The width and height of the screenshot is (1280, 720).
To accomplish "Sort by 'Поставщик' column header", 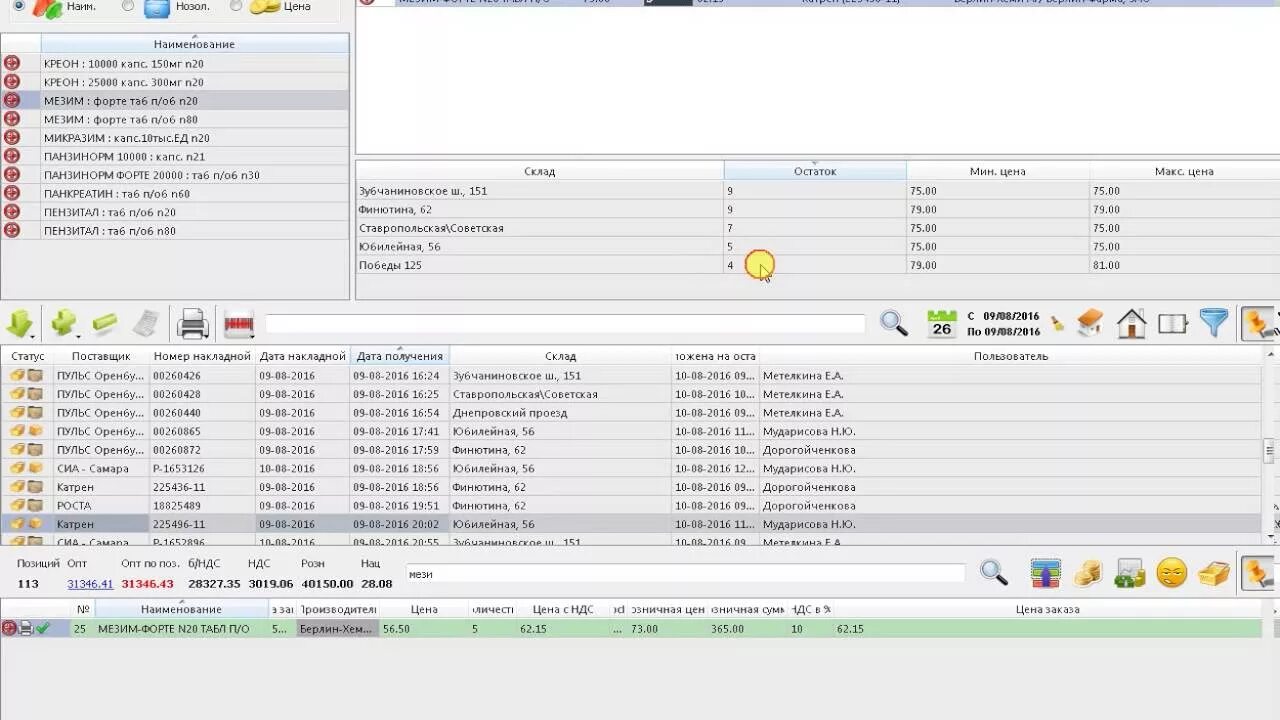I will [x=101, y=356].
